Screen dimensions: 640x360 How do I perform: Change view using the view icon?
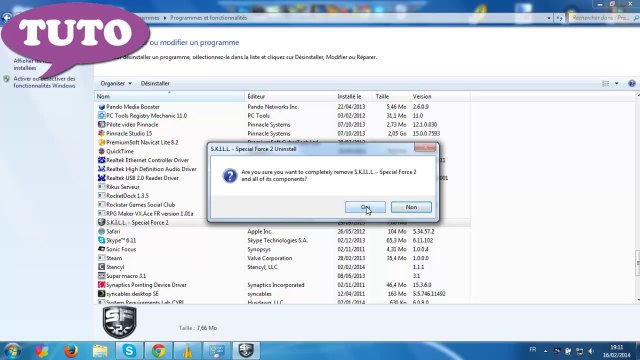(606, 83)
